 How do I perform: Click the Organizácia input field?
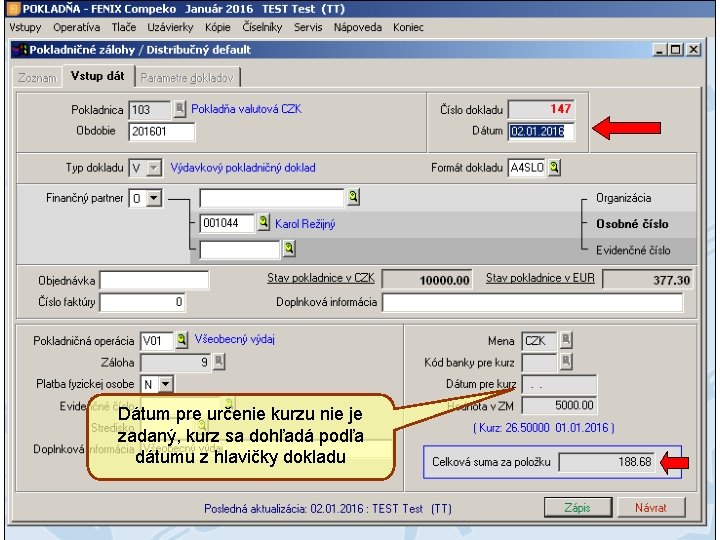coord(272,198)
